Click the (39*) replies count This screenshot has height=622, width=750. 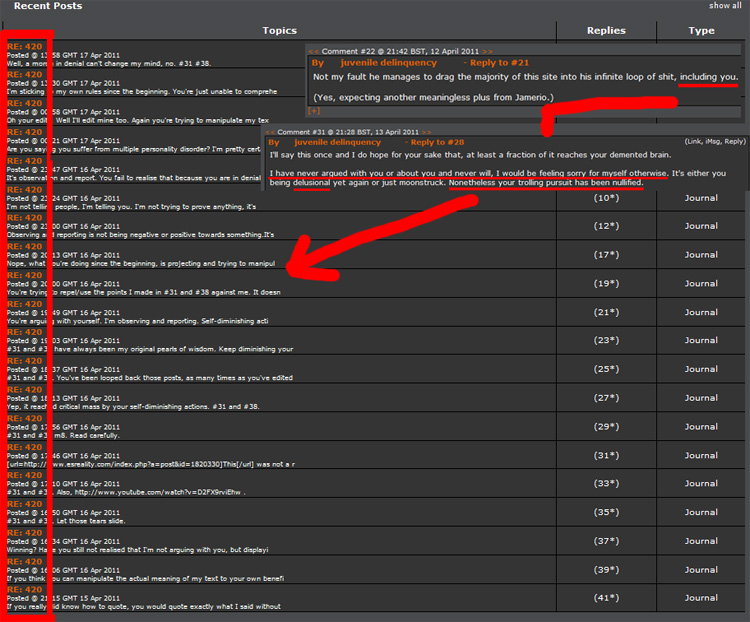tap(606, 569)
